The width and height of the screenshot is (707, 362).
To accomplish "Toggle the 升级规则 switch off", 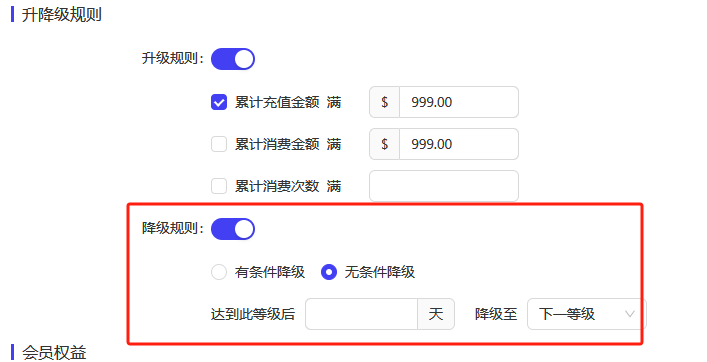I will click(233, 59).
